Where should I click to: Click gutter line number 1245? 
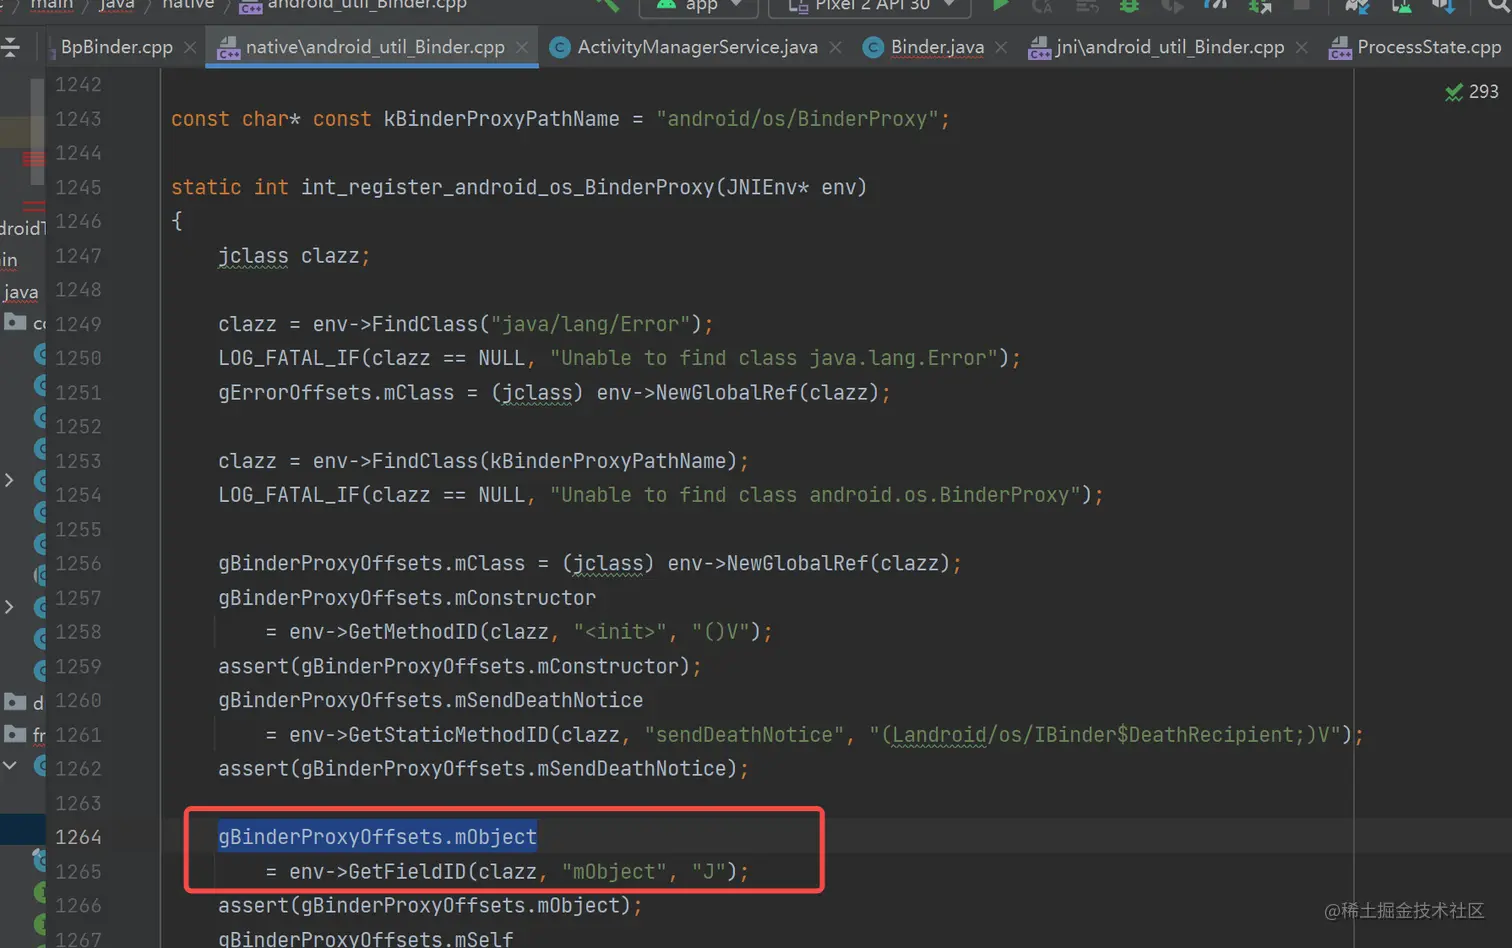[x=78, y=187]
